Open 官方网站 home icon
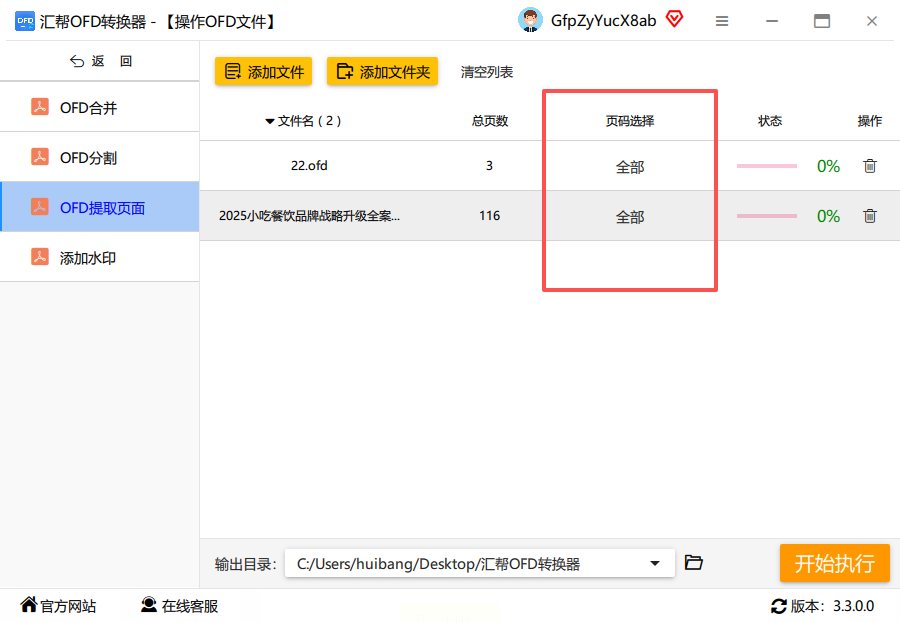 tap(29, 604)
